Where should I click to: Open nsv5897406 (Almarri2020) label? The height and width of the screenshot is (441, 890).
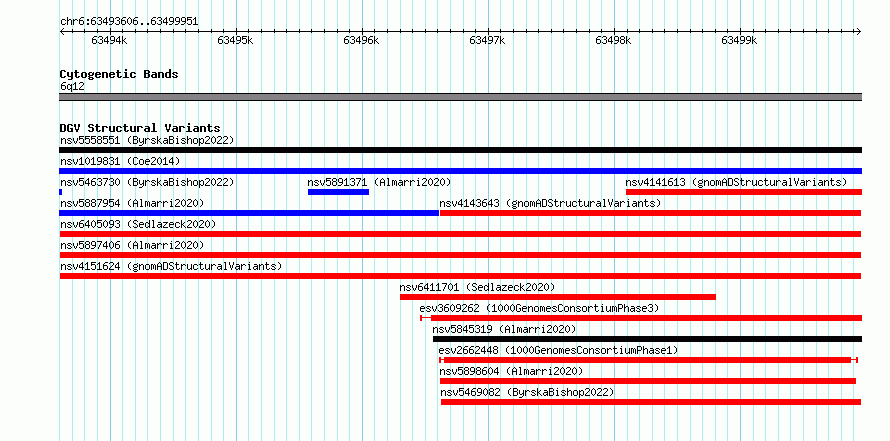tap(132, 245)
